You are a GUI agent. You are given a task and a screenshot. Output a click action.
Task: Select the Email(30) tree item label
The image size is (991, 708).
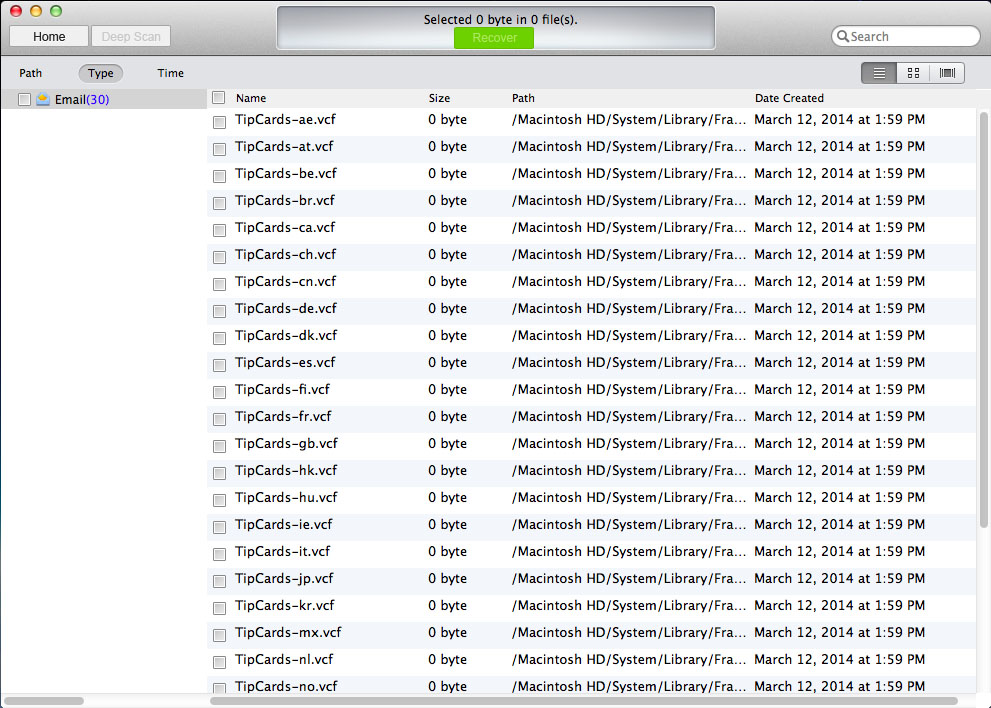[x=82, y=100]
